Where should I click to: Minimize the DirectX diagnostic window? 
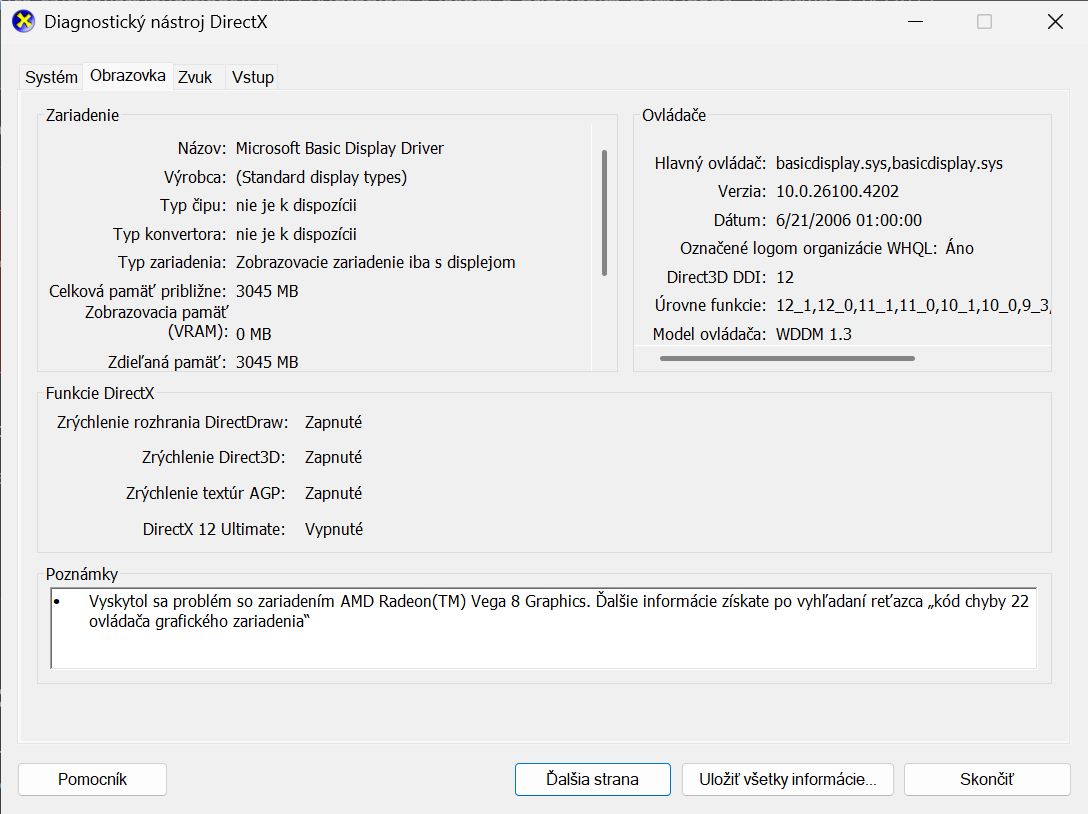pos(915,22)
